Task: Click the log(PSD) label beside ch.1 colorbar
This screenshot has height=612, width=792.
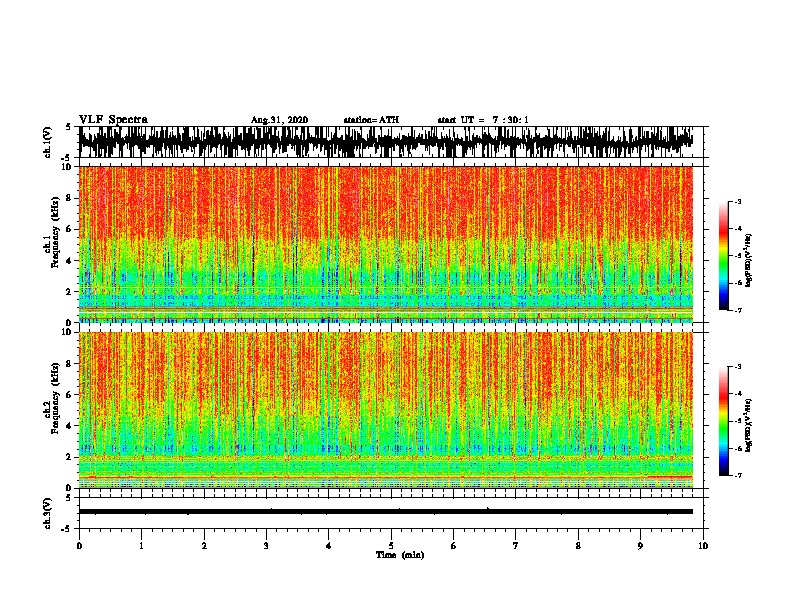Action: pyautogui.click(x=748, y=260)
